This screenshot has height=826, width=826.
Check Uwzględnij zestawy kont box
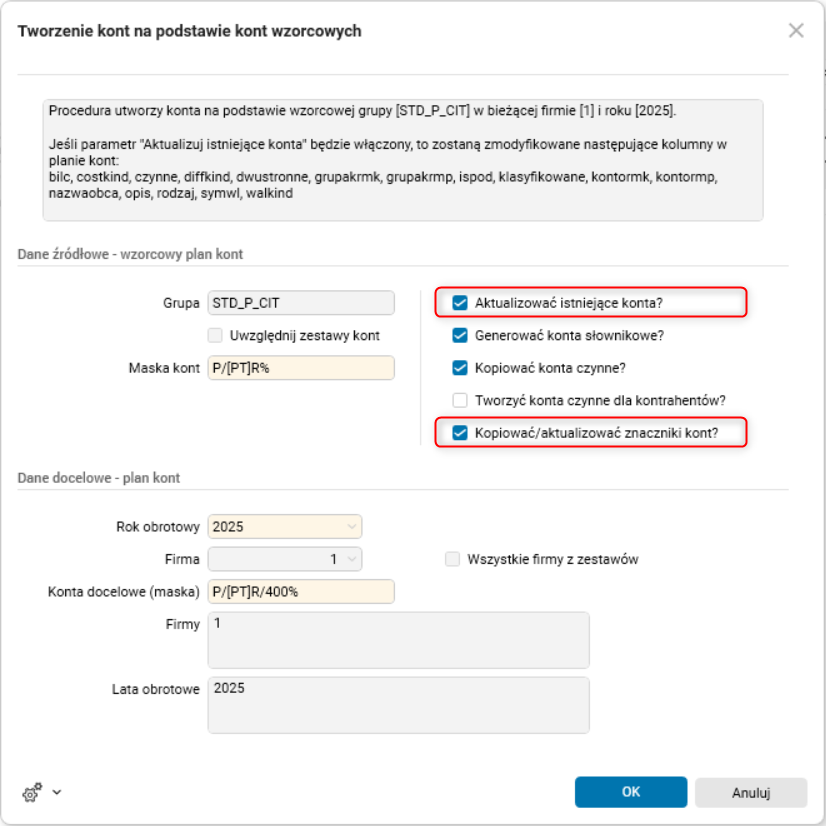(x=215, y=336)
